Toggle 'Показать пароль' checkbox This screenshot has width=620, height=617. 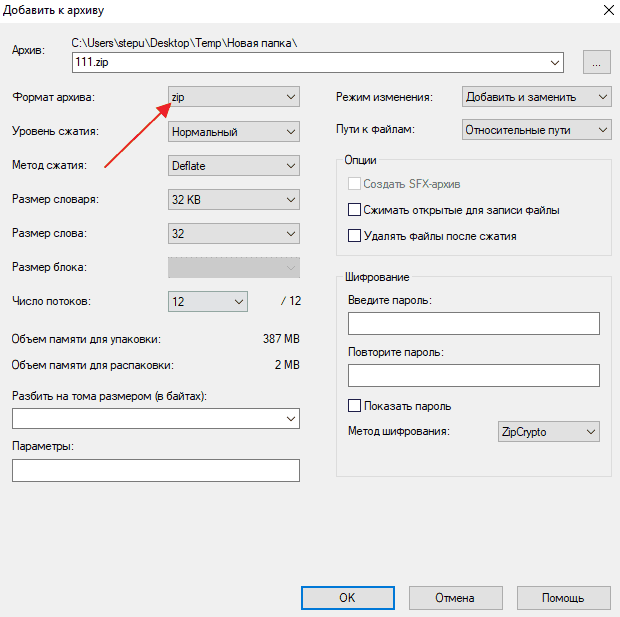point(353,406)
